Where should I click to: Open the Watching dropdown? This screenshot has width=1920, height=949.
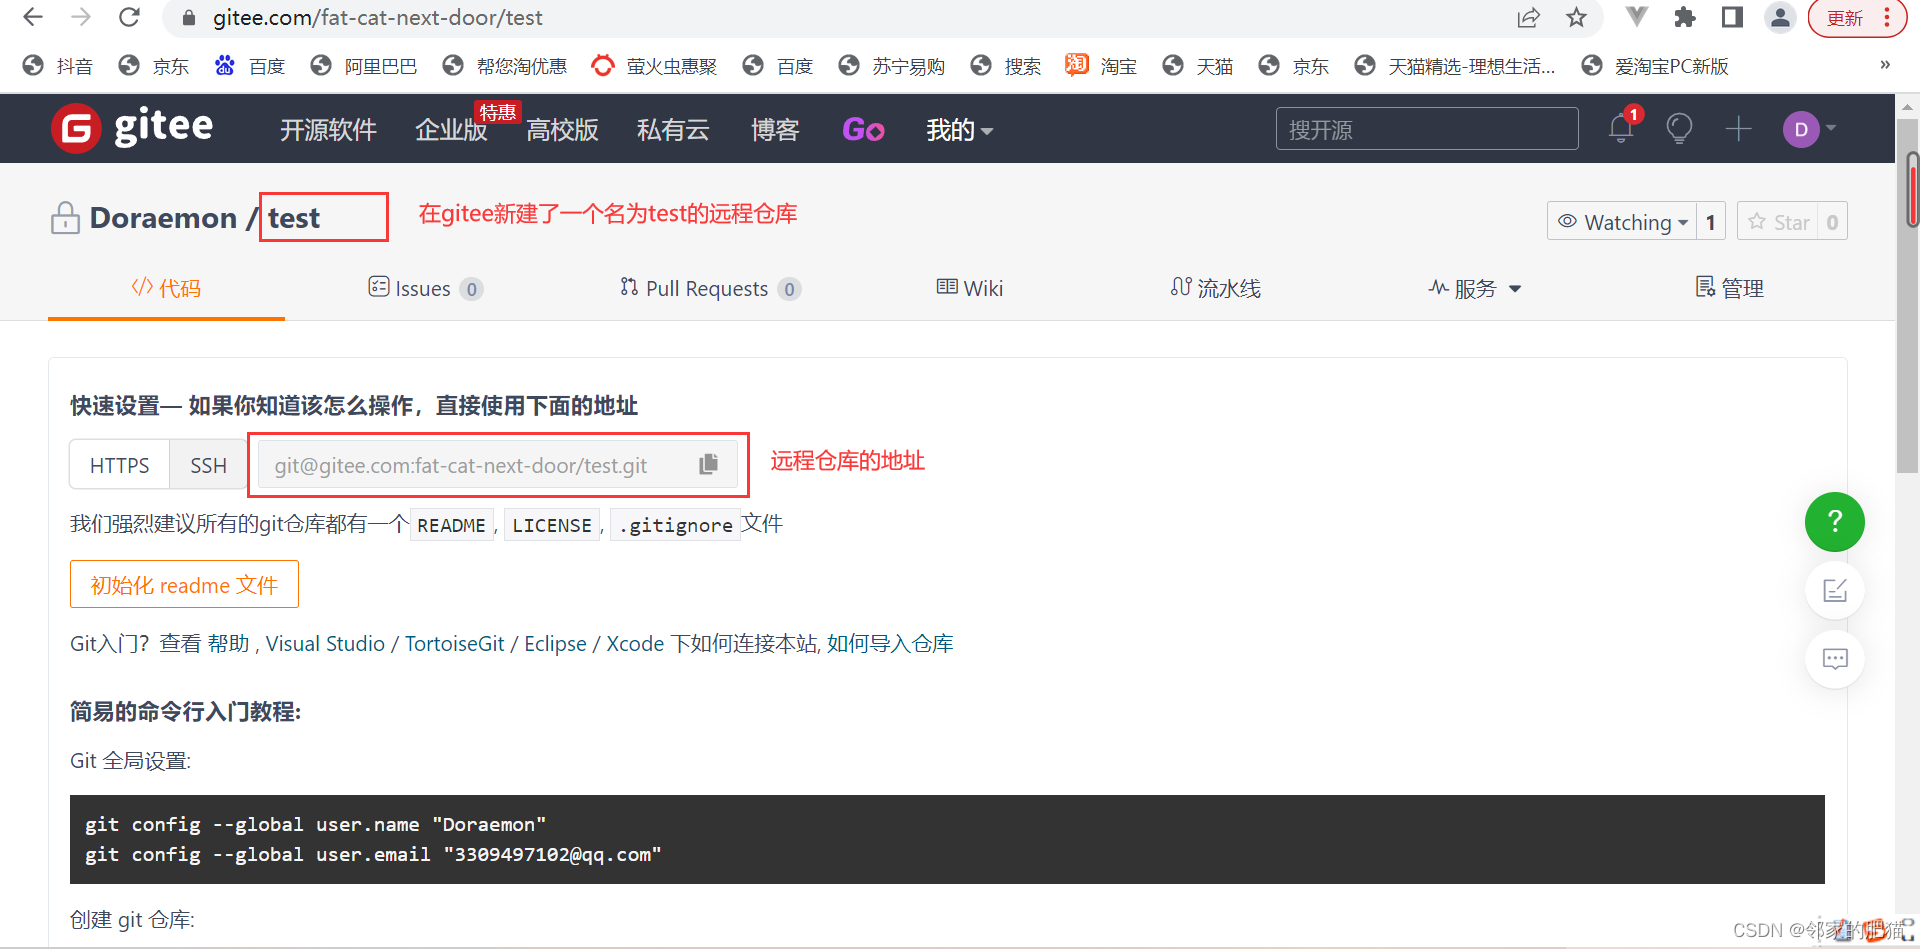[1622, 222]
